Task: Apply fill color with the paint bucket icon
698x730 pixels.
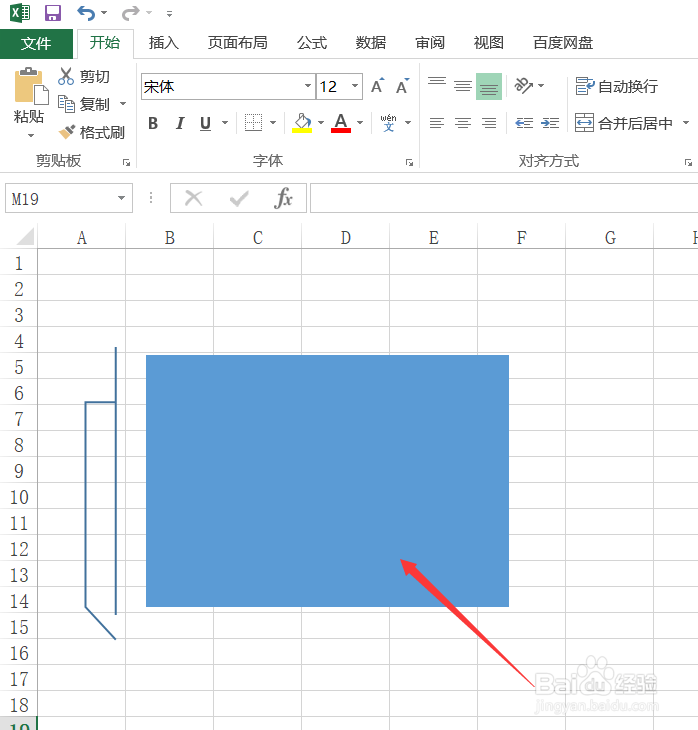Action: tap(302, 123)
